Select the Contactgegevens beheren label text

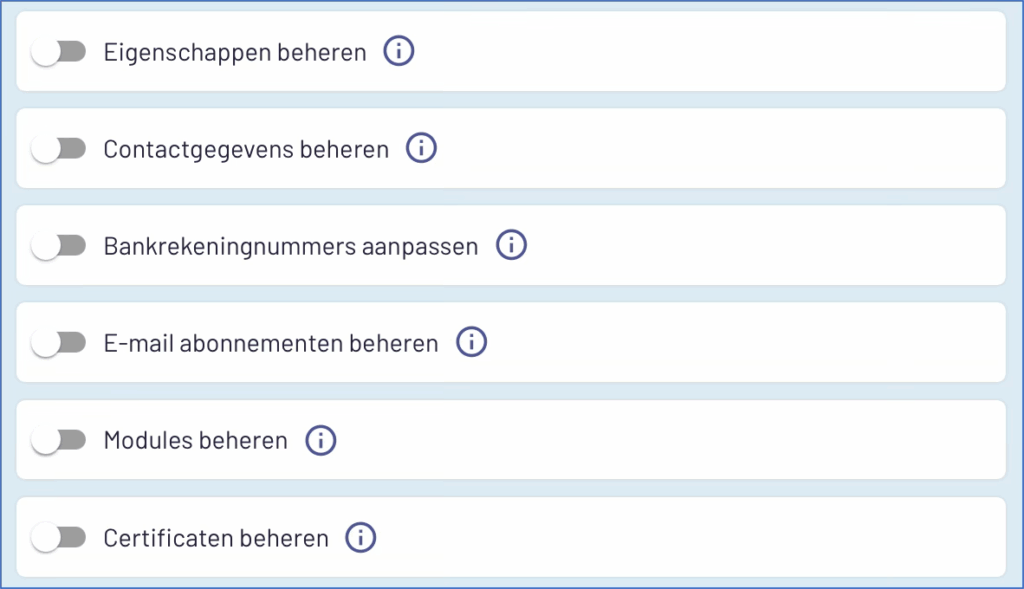pyautogui.click(x=246, y=150)
